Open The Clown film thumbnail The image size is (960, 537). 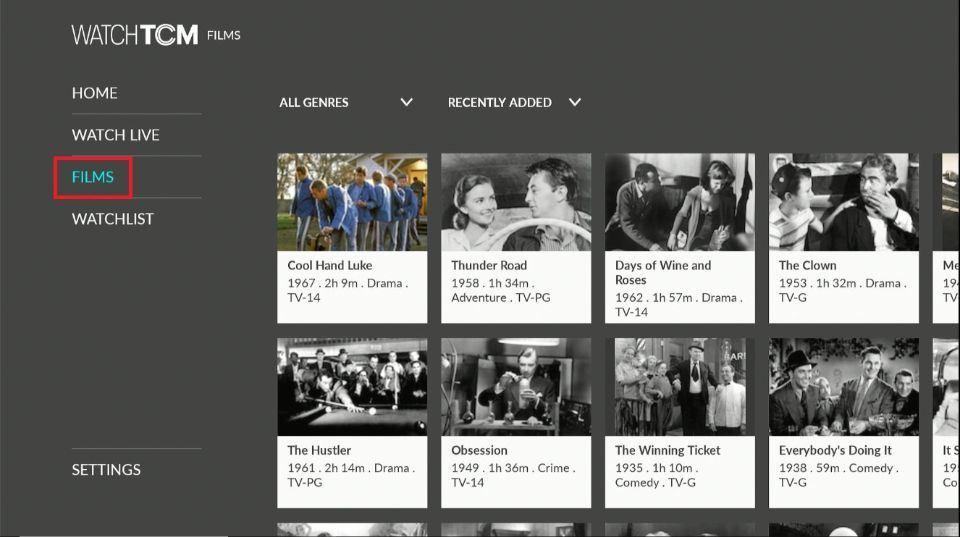844,202
